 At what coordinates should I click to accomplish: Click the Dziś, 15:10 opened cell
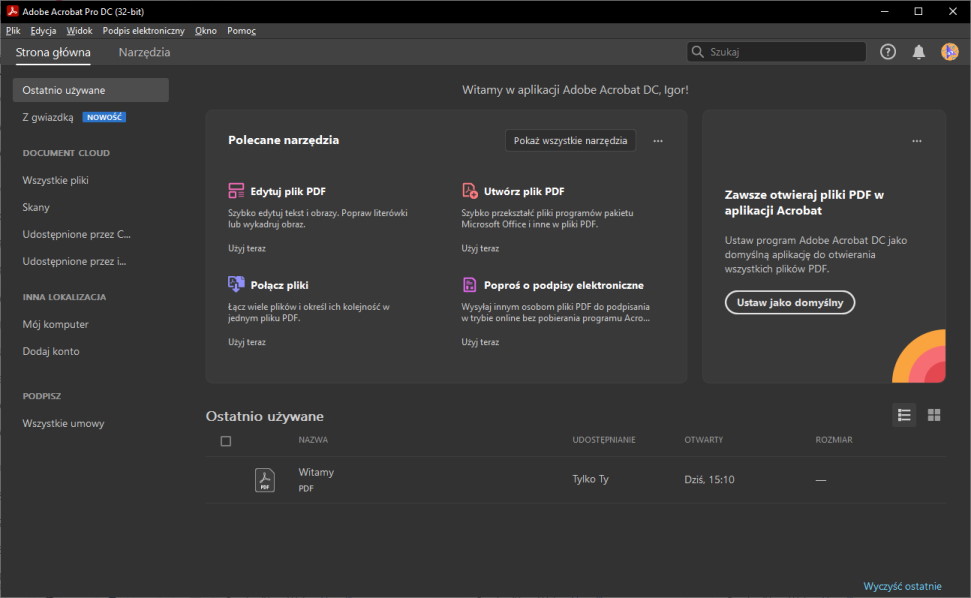(x=709, y=479)
